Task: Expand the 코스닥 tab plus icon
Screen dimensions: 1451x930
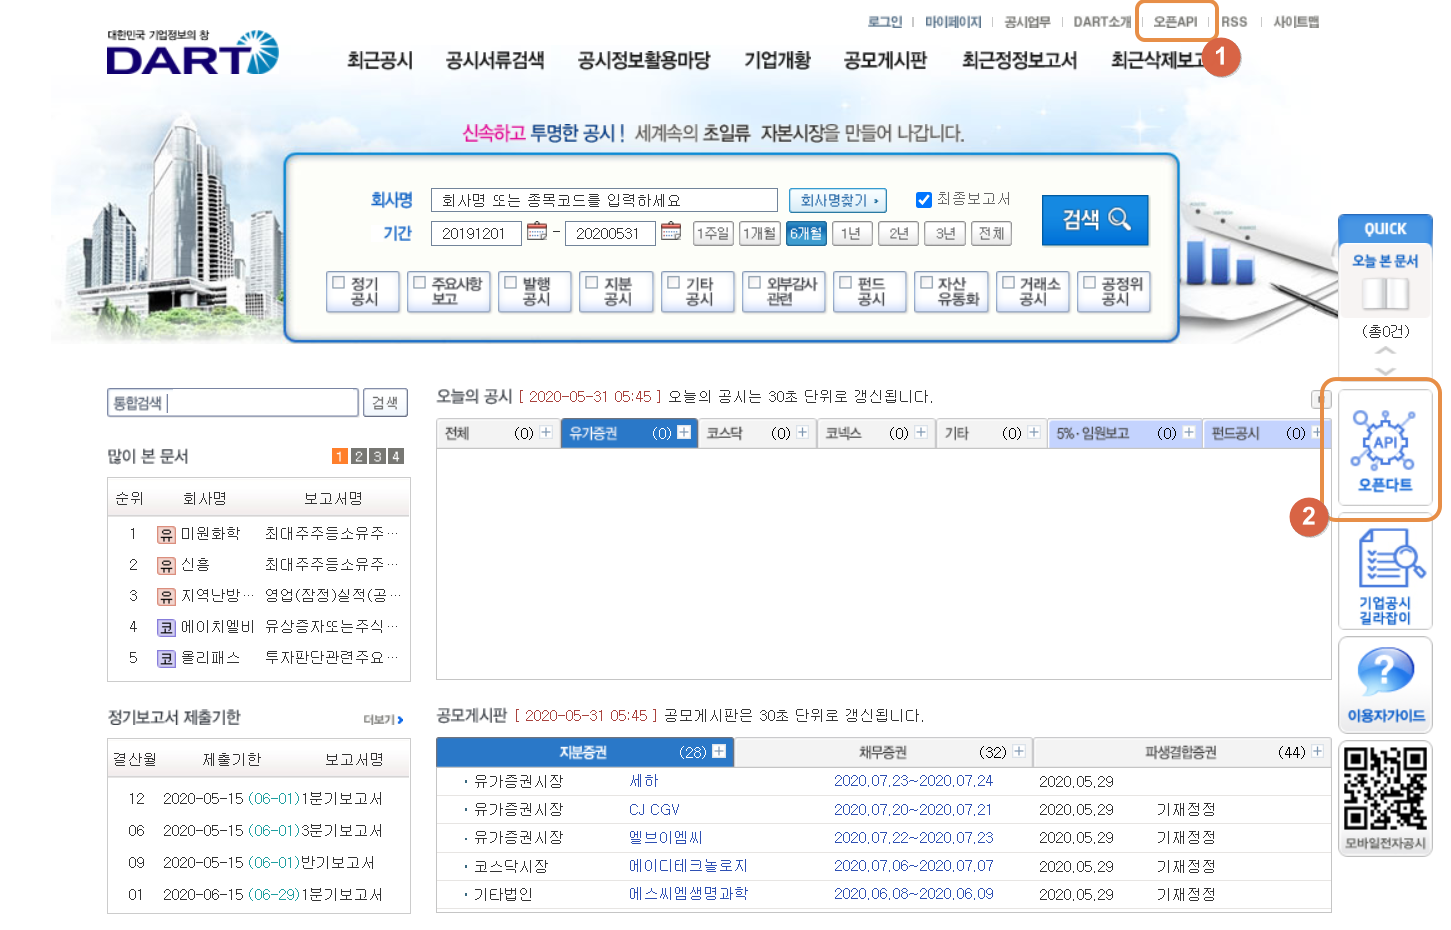Action: [802, 433]
